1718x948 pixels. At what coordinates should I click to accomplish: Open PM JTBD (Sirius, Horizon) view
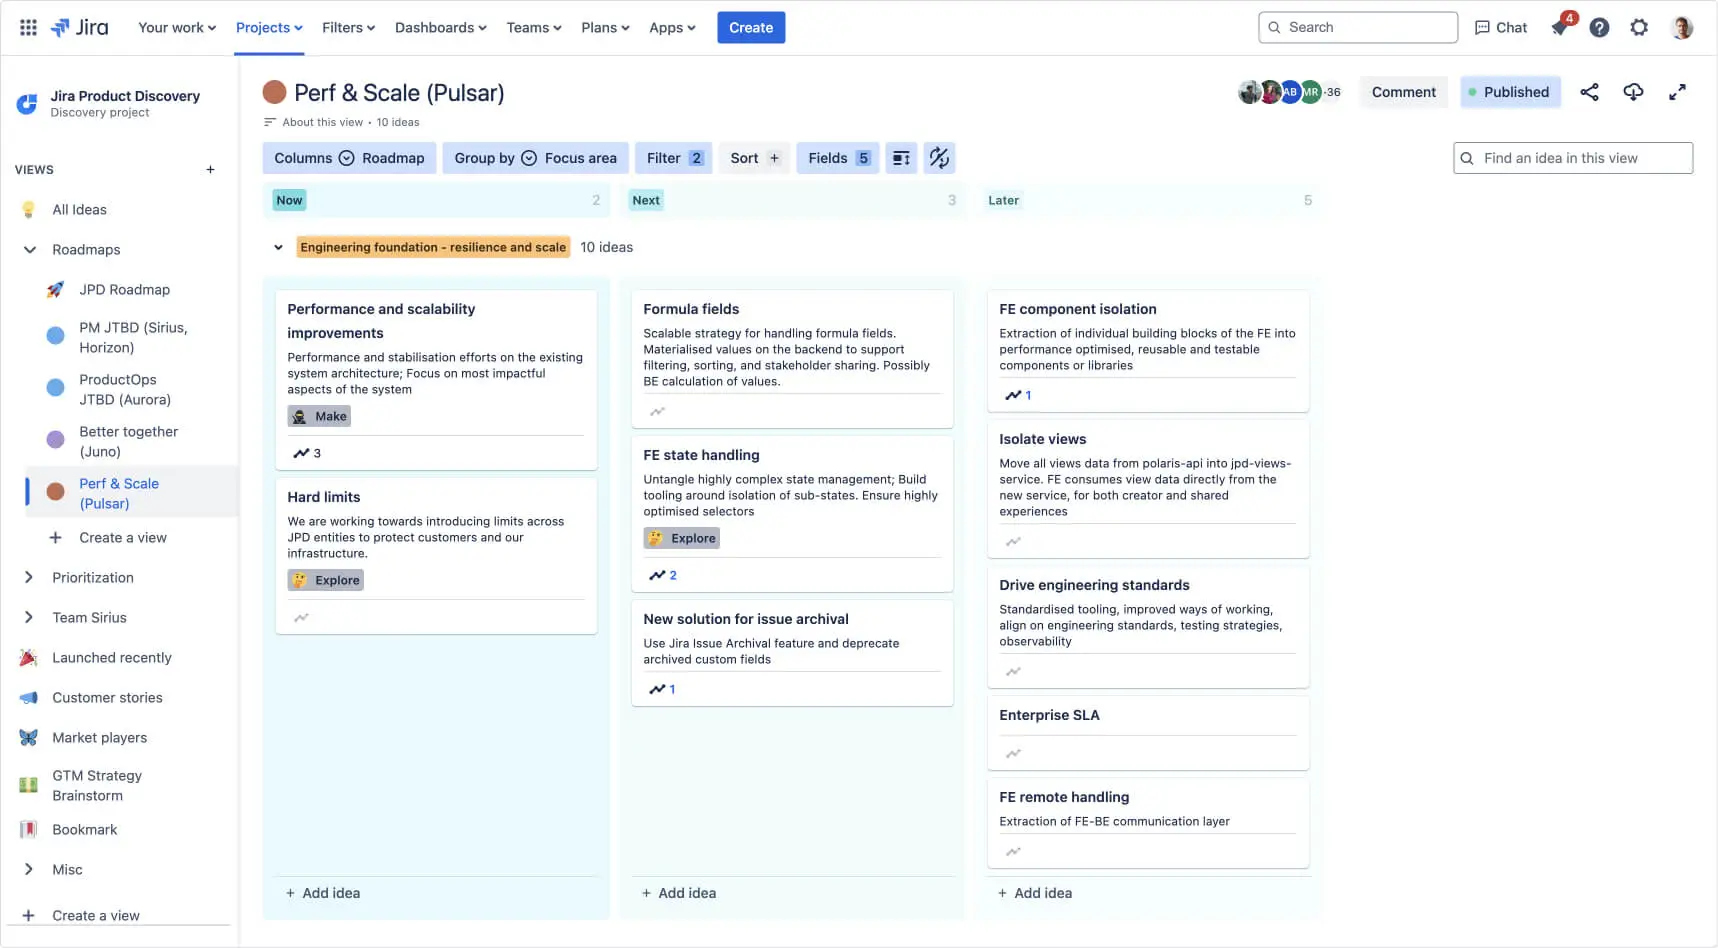point(133,338)
